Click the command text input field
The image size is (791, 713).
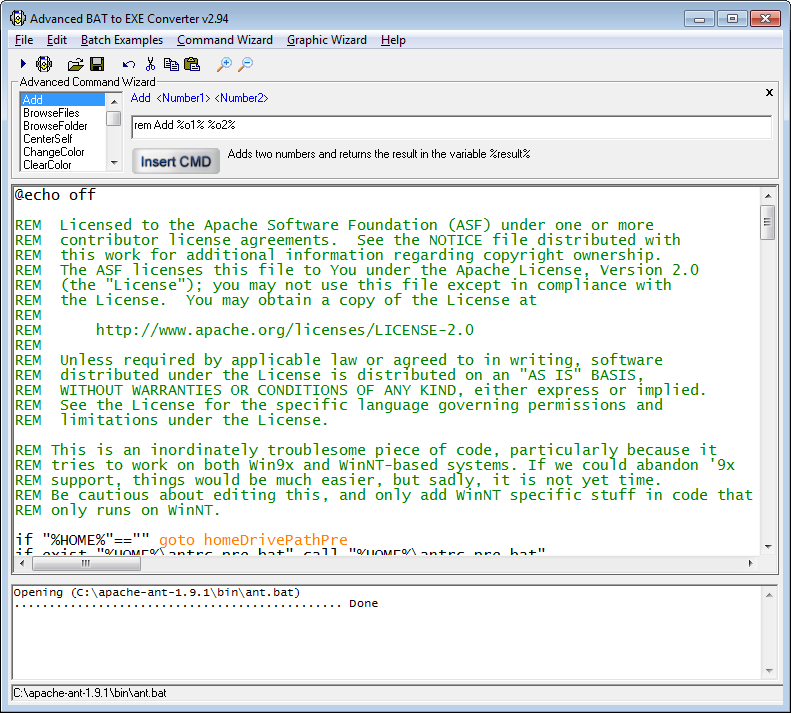pyautogui.click(x=450, y=127)
